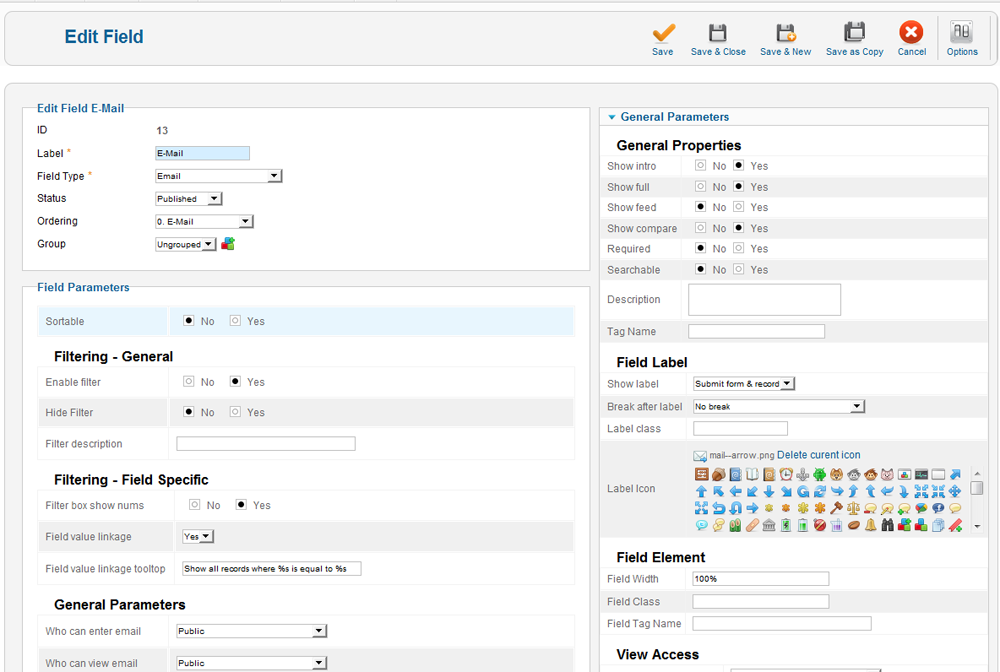Pick the alarm clock label icon
Image resolution: width=1000 pixels, height=672 pixels.
coord(785,475)
